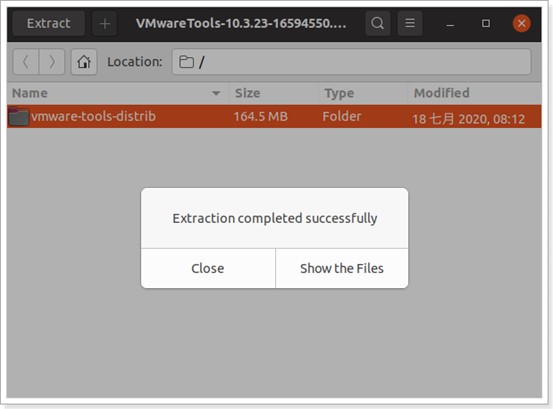Go back with the left arrow
Screen dimensions: 553x409
(26, 62)
